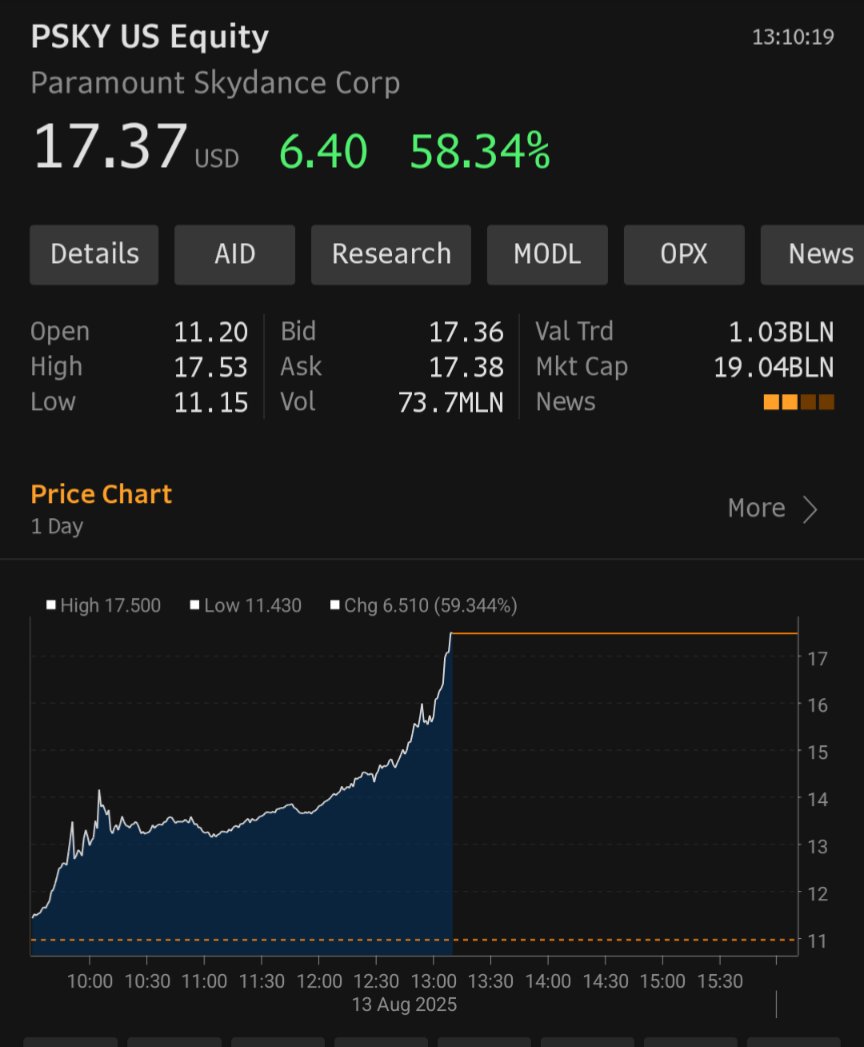
Task: Expand chart via the More chevron arrow
Action: click(x=810, y=509)
